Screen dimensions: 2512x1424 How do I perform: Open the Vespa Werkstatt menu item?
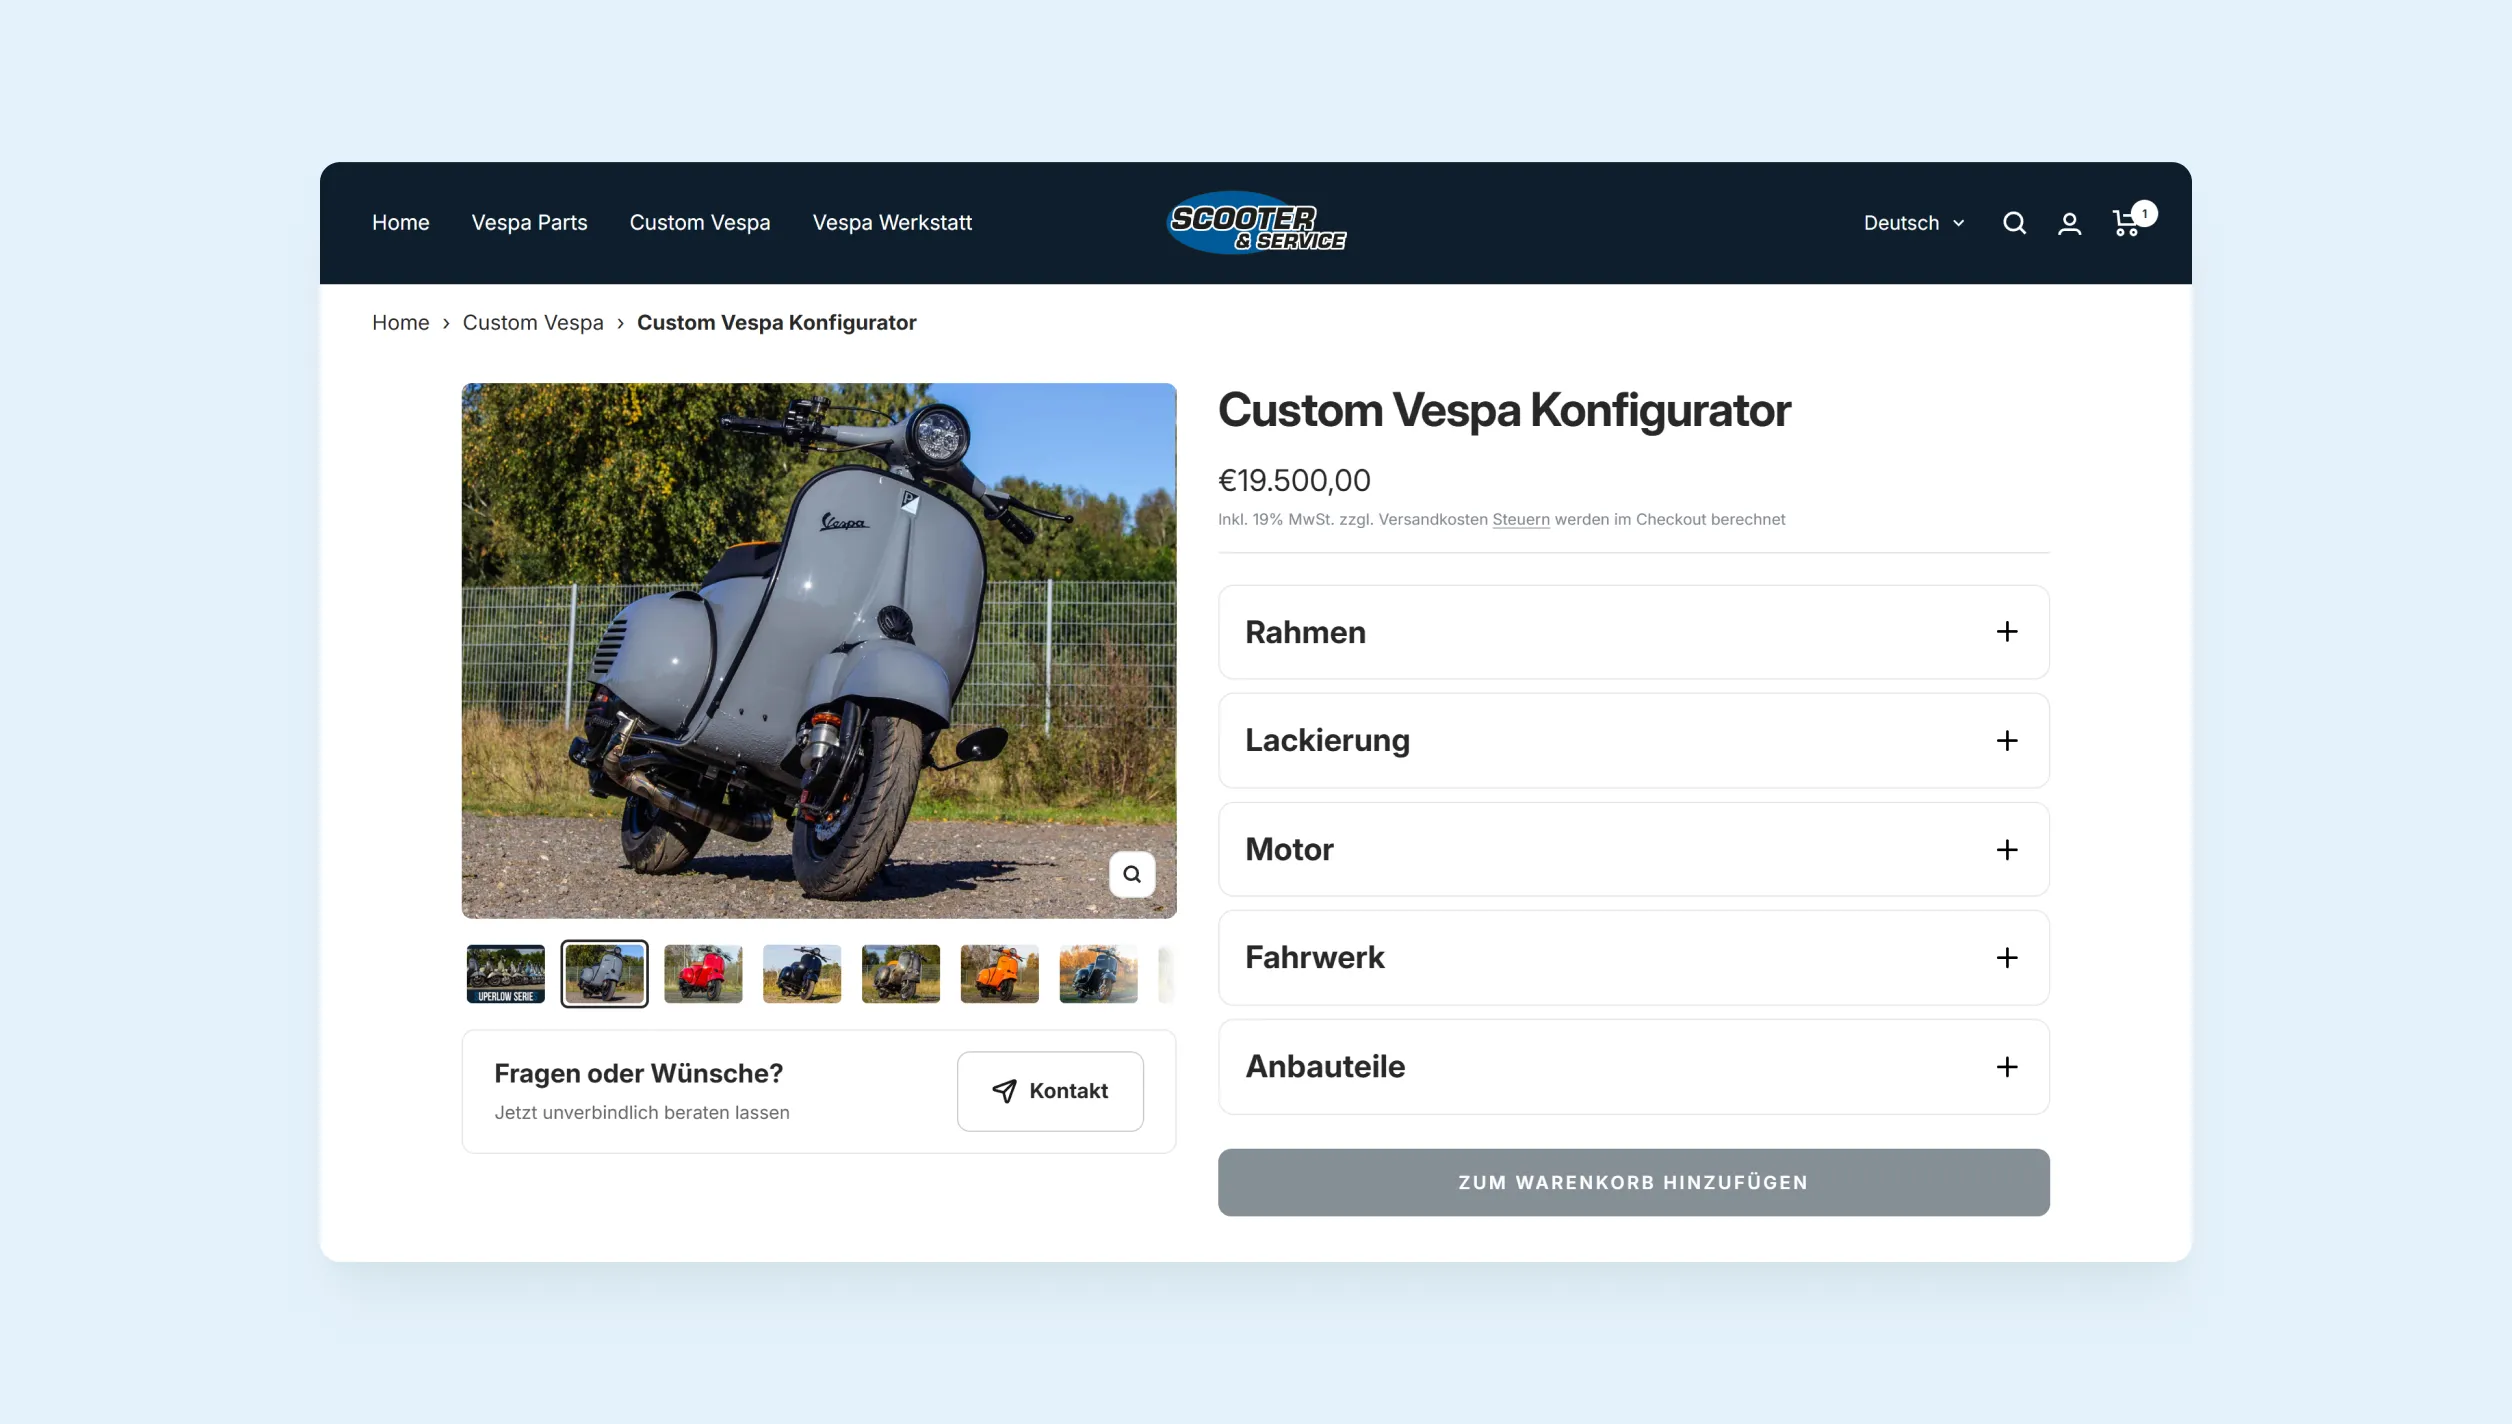(892, 223)
